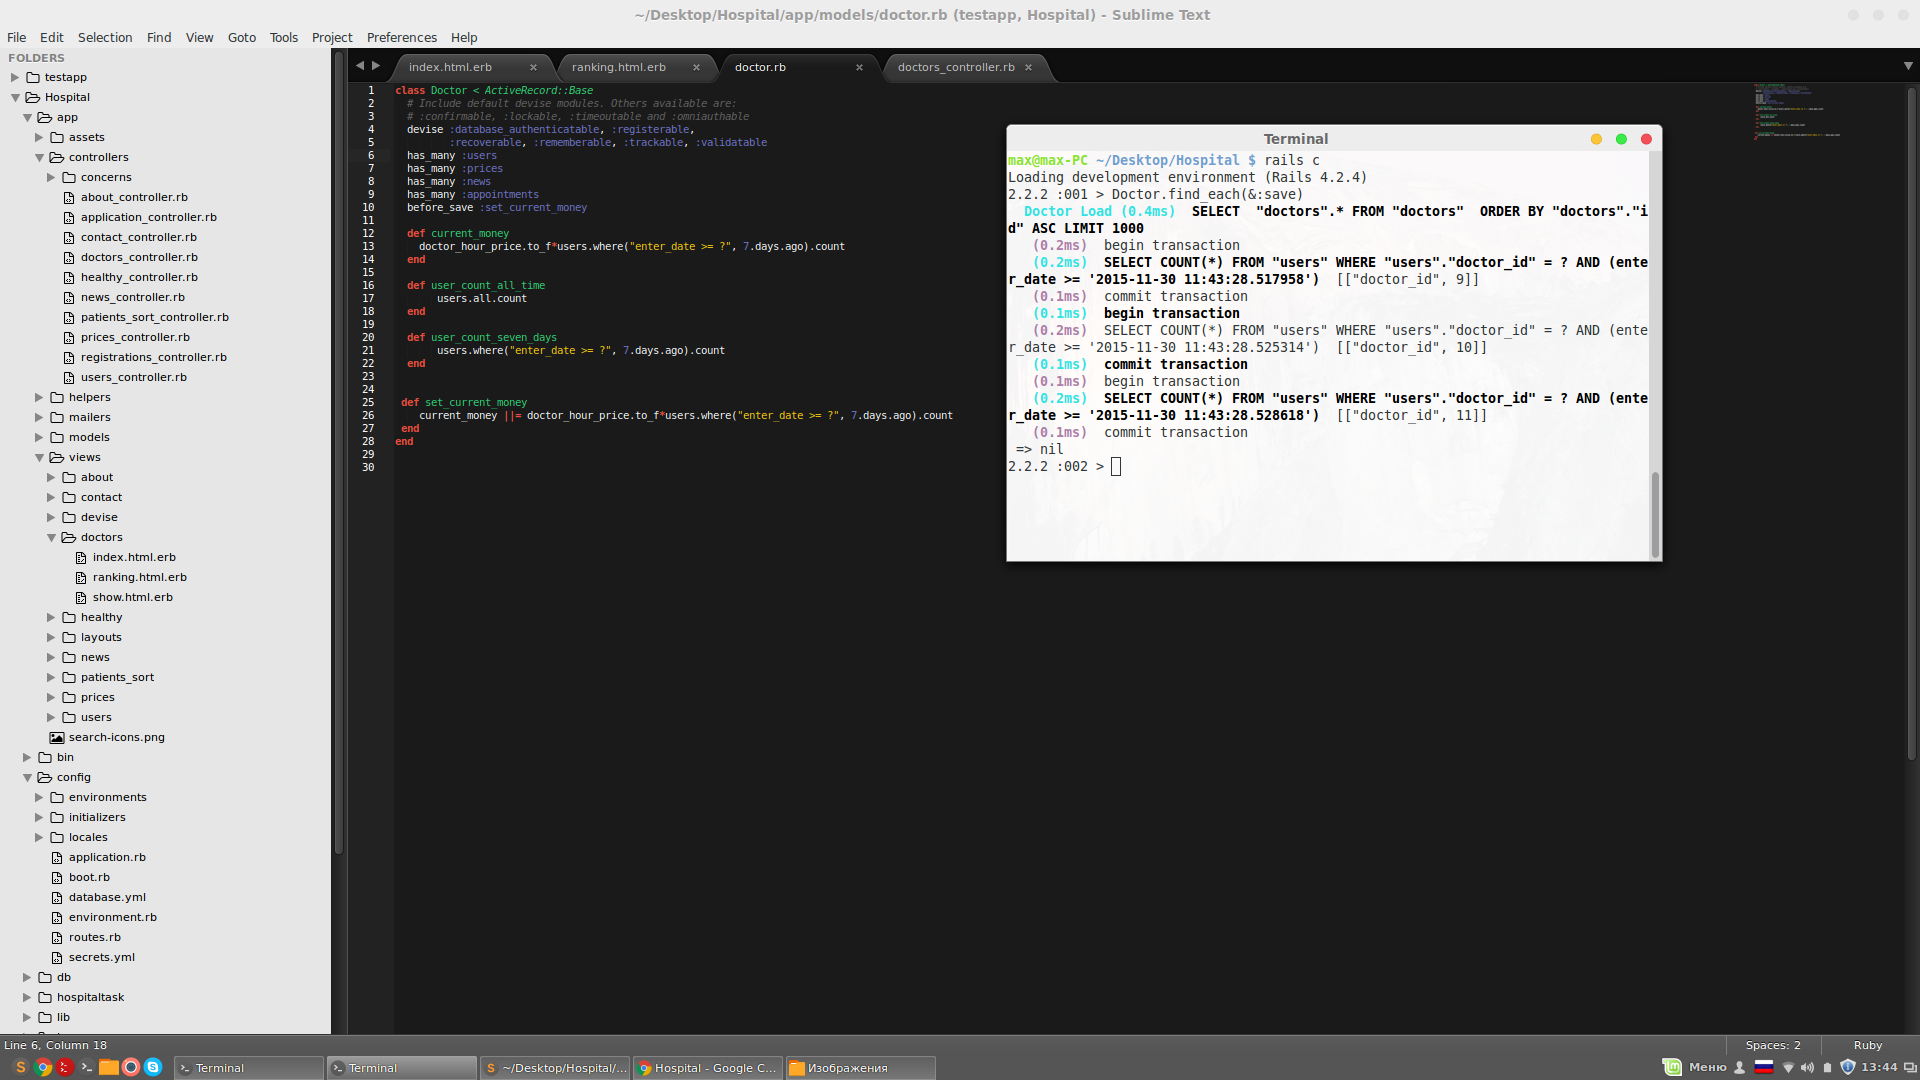Screen dimensions: 1920x1080
Task: Open the volume speaker tray icon
Action: click(x=1807, y=1067)
